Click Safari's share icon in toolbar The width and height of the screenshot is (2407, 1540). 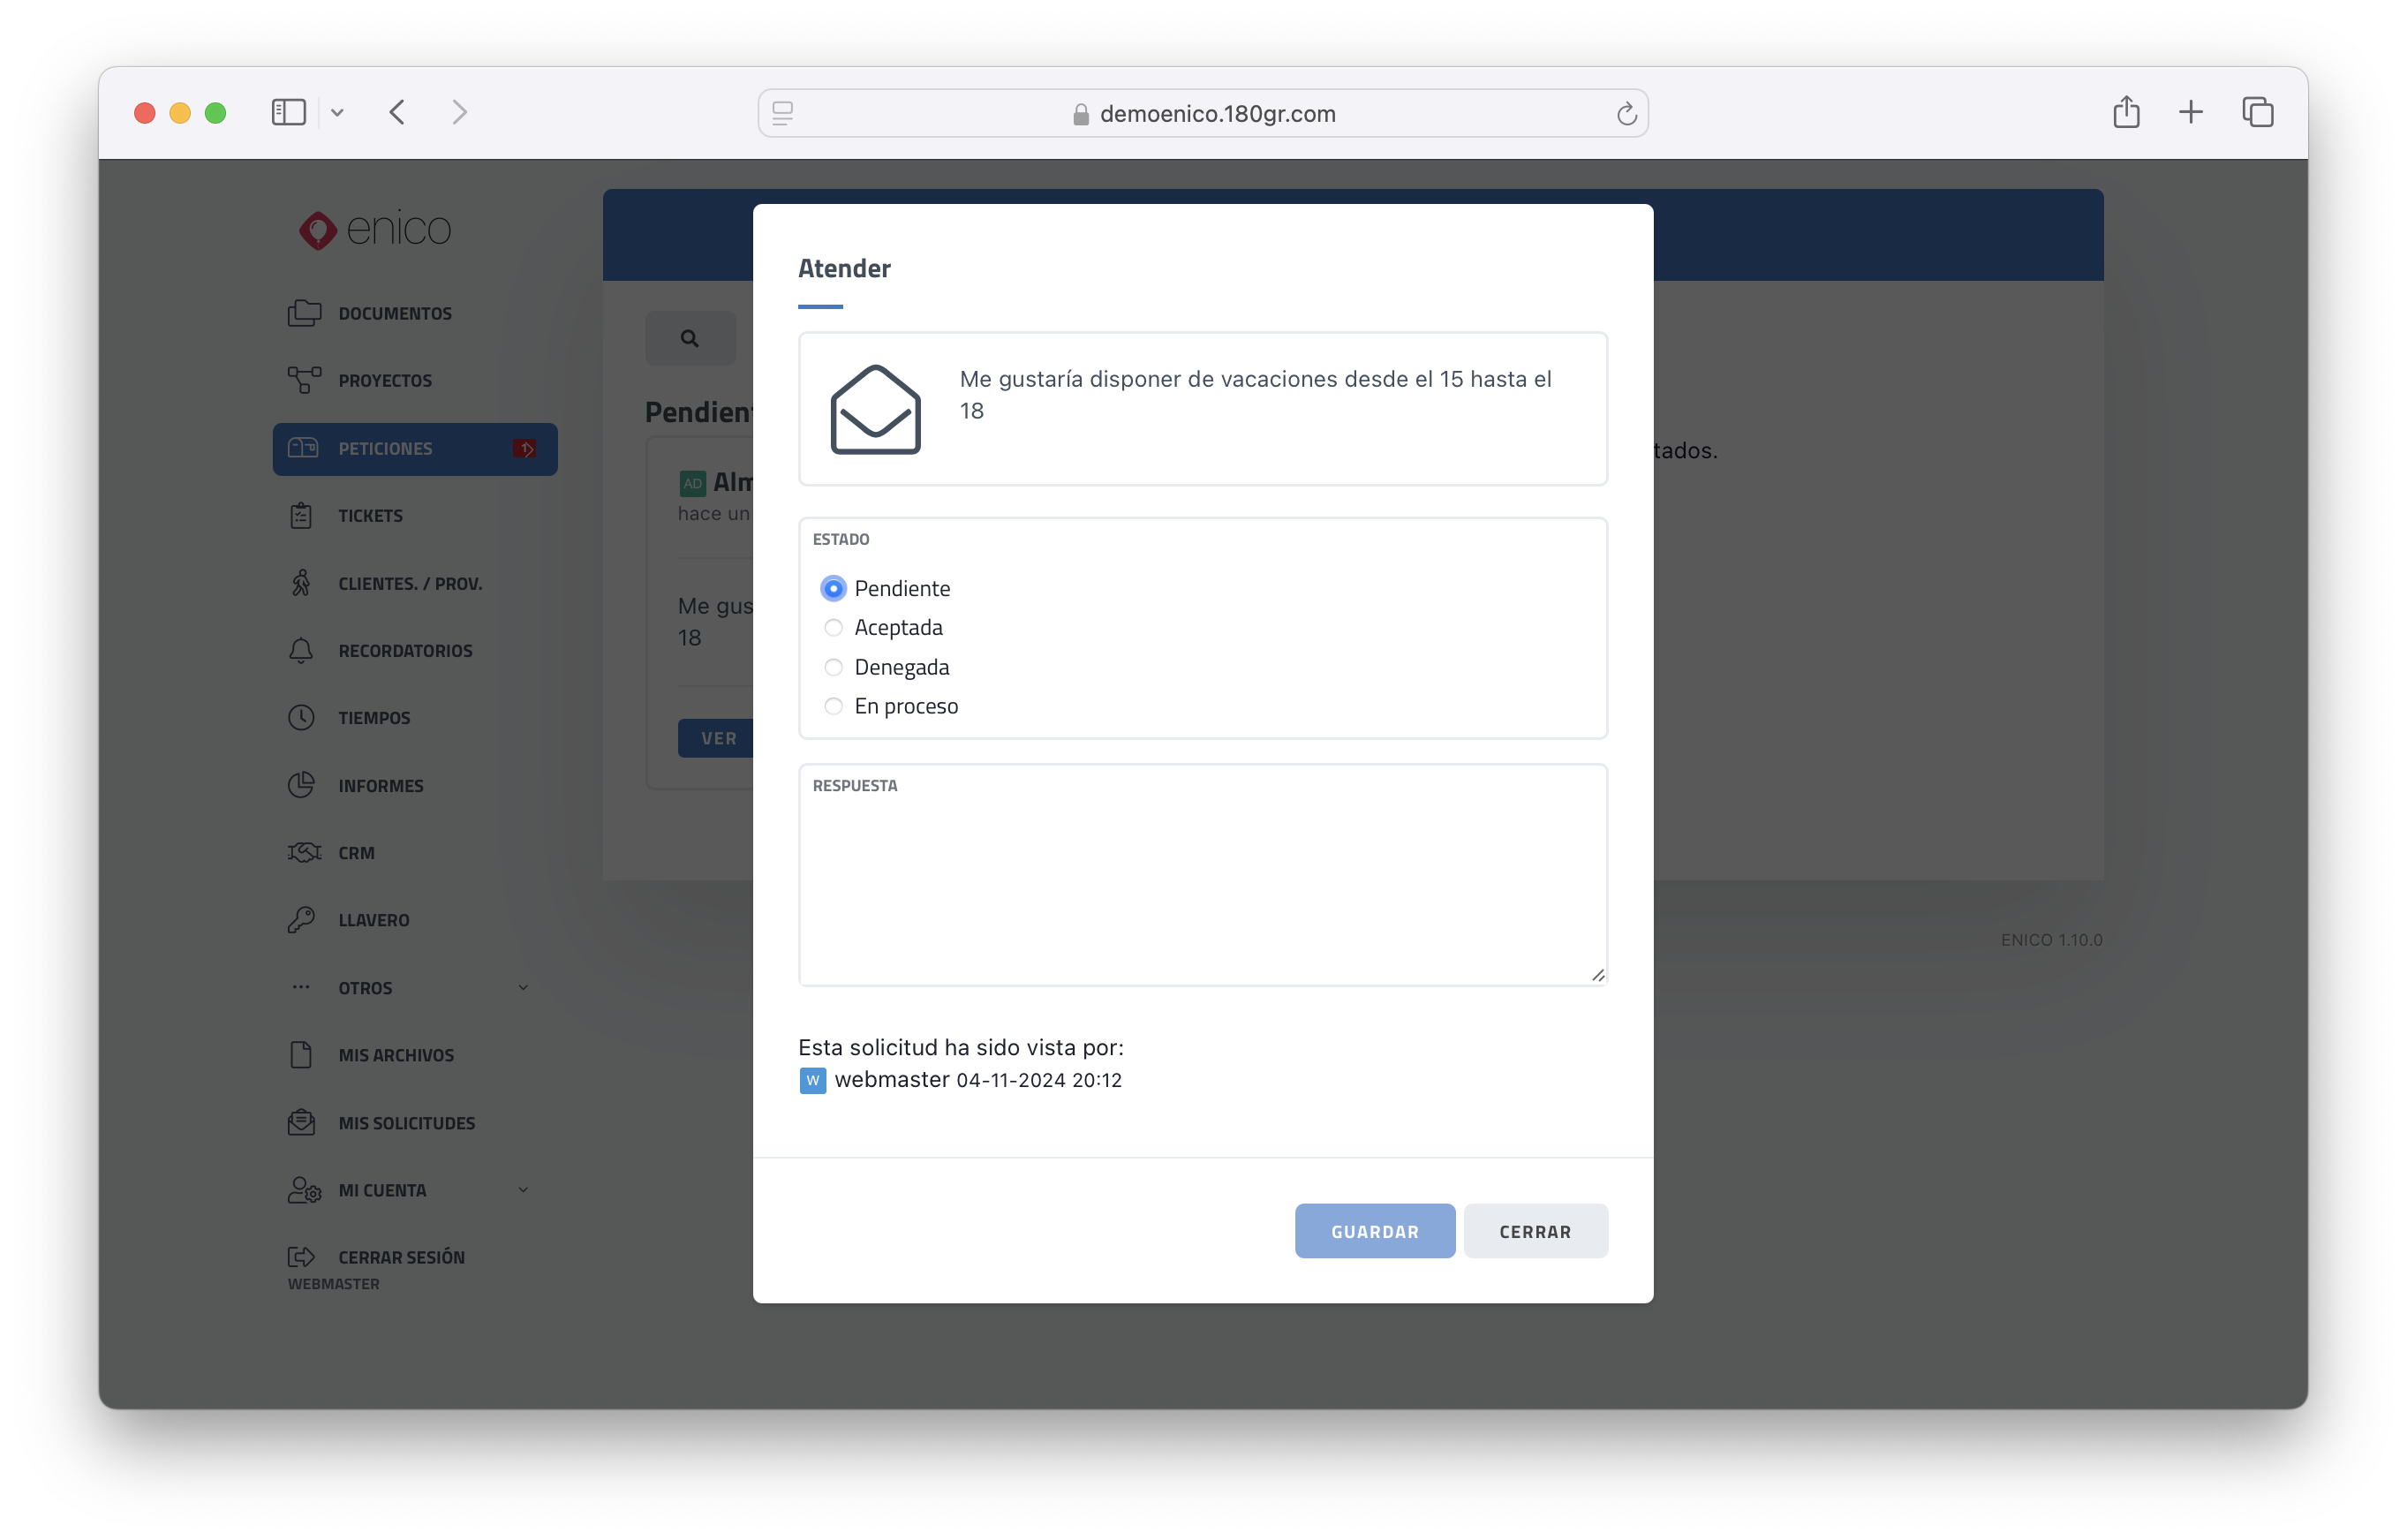point(2126,112)
